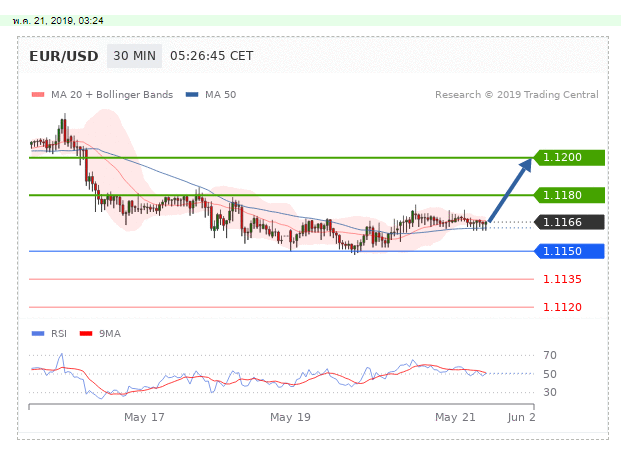Click the Research © 2019 Trading Central credit
Viewport: 621px width, 450px height.
coord(517,95)
